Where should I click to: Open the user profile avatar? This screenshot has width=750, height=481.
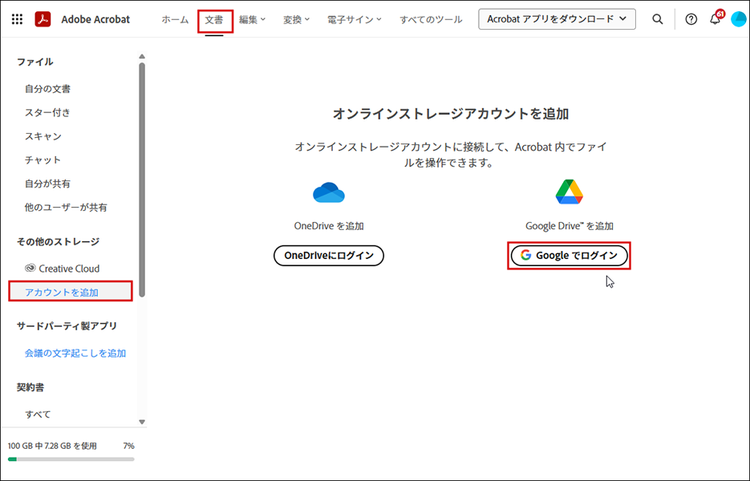pyautogui.click(x=740, y=19)
